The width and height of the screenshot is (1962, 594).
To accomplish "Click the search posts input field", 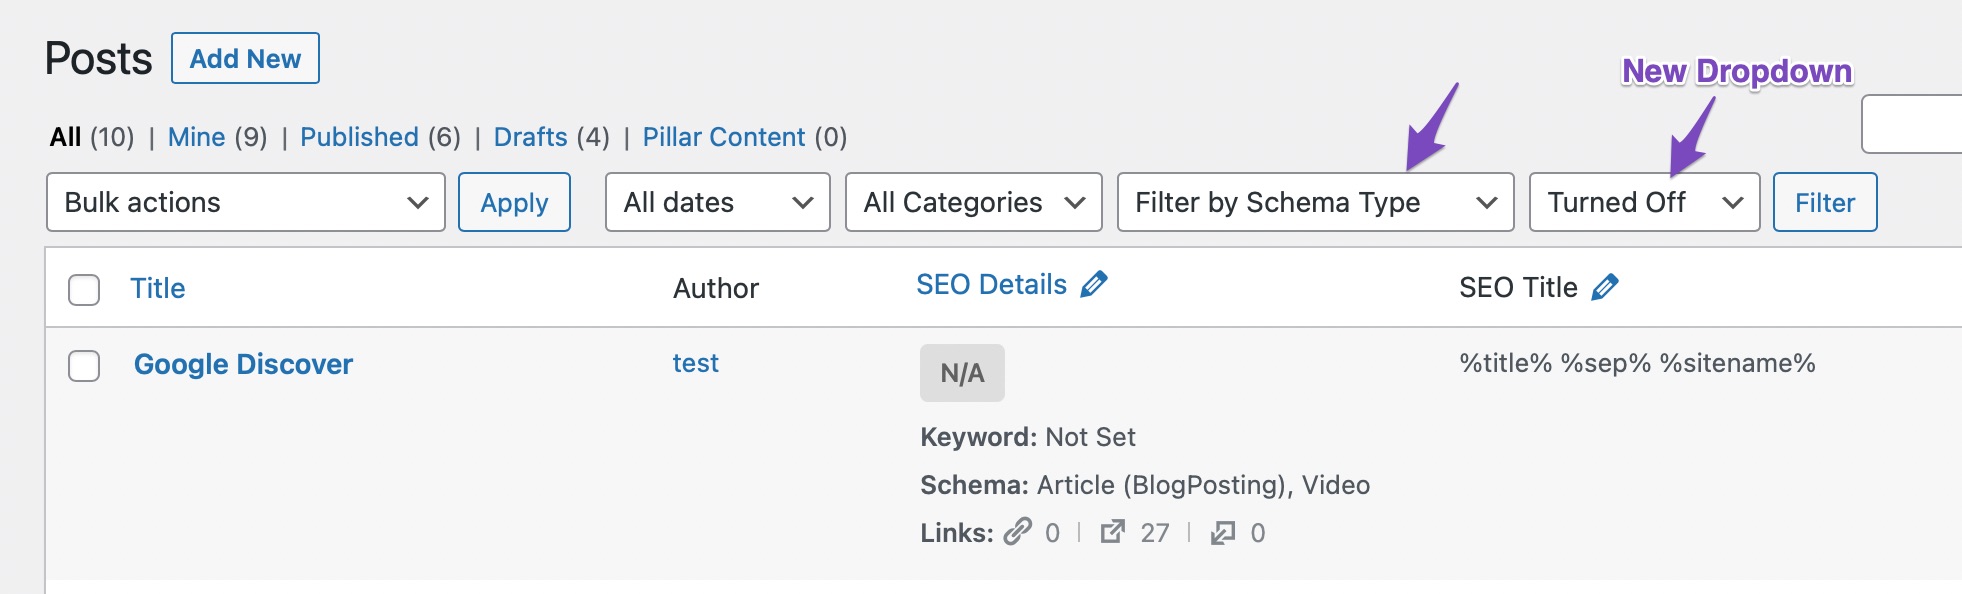I will coord(1912,124).
